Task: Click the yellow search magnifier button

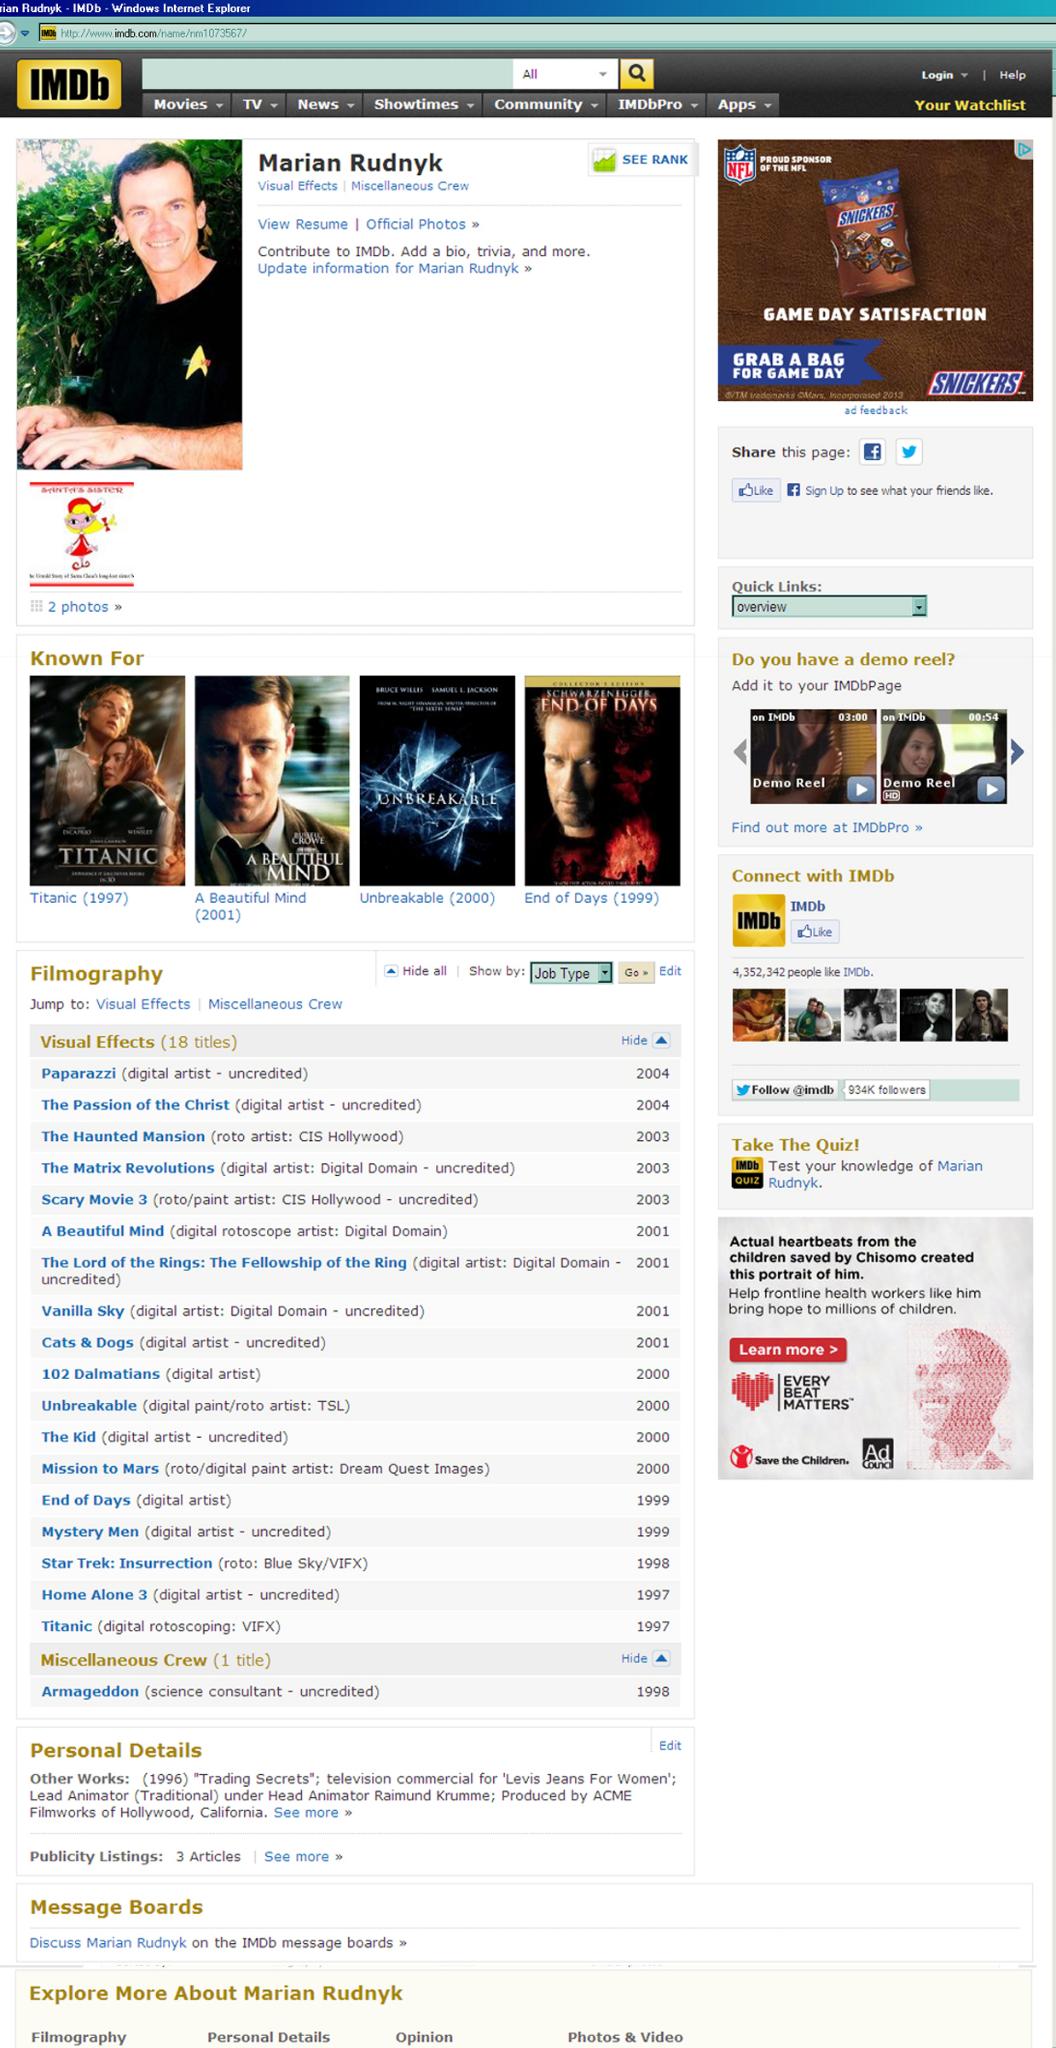Action: tap(636, 74)
